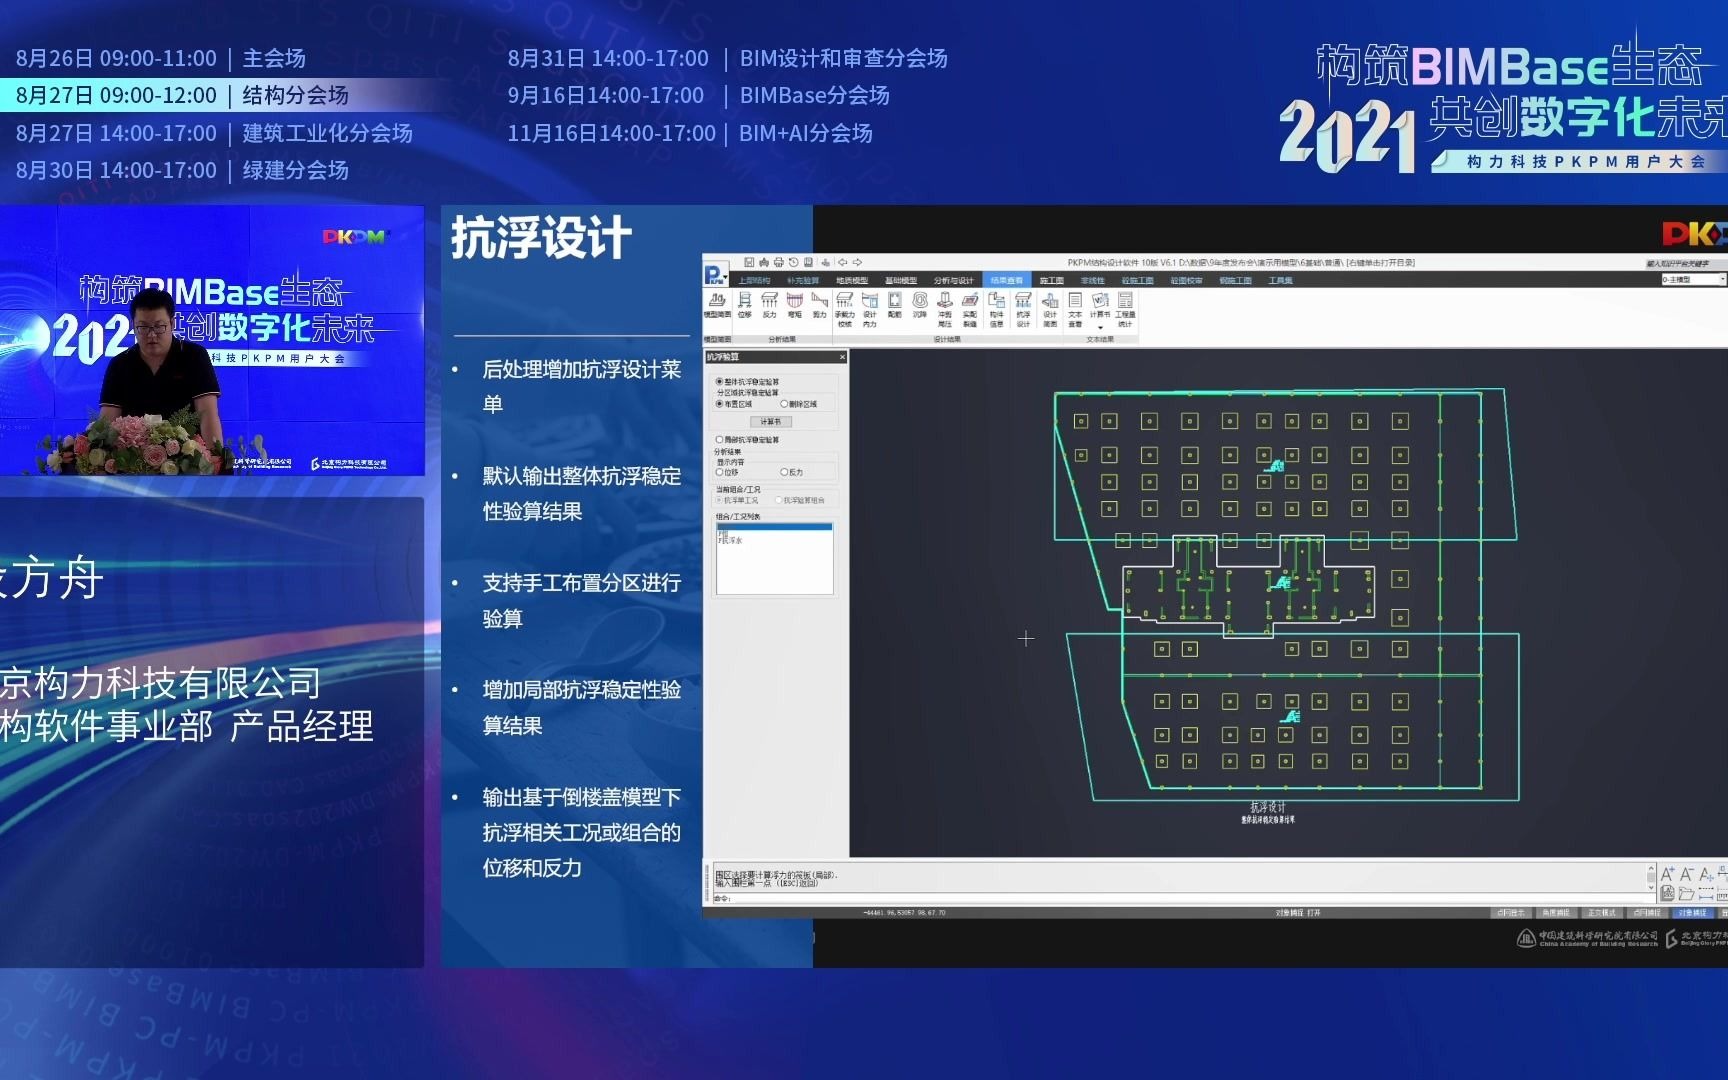The width and height of the screenshot is (1728, 1080).
Task: Click the PKPM application logo button
Action: pyautogui.click(x=715, y=275)
